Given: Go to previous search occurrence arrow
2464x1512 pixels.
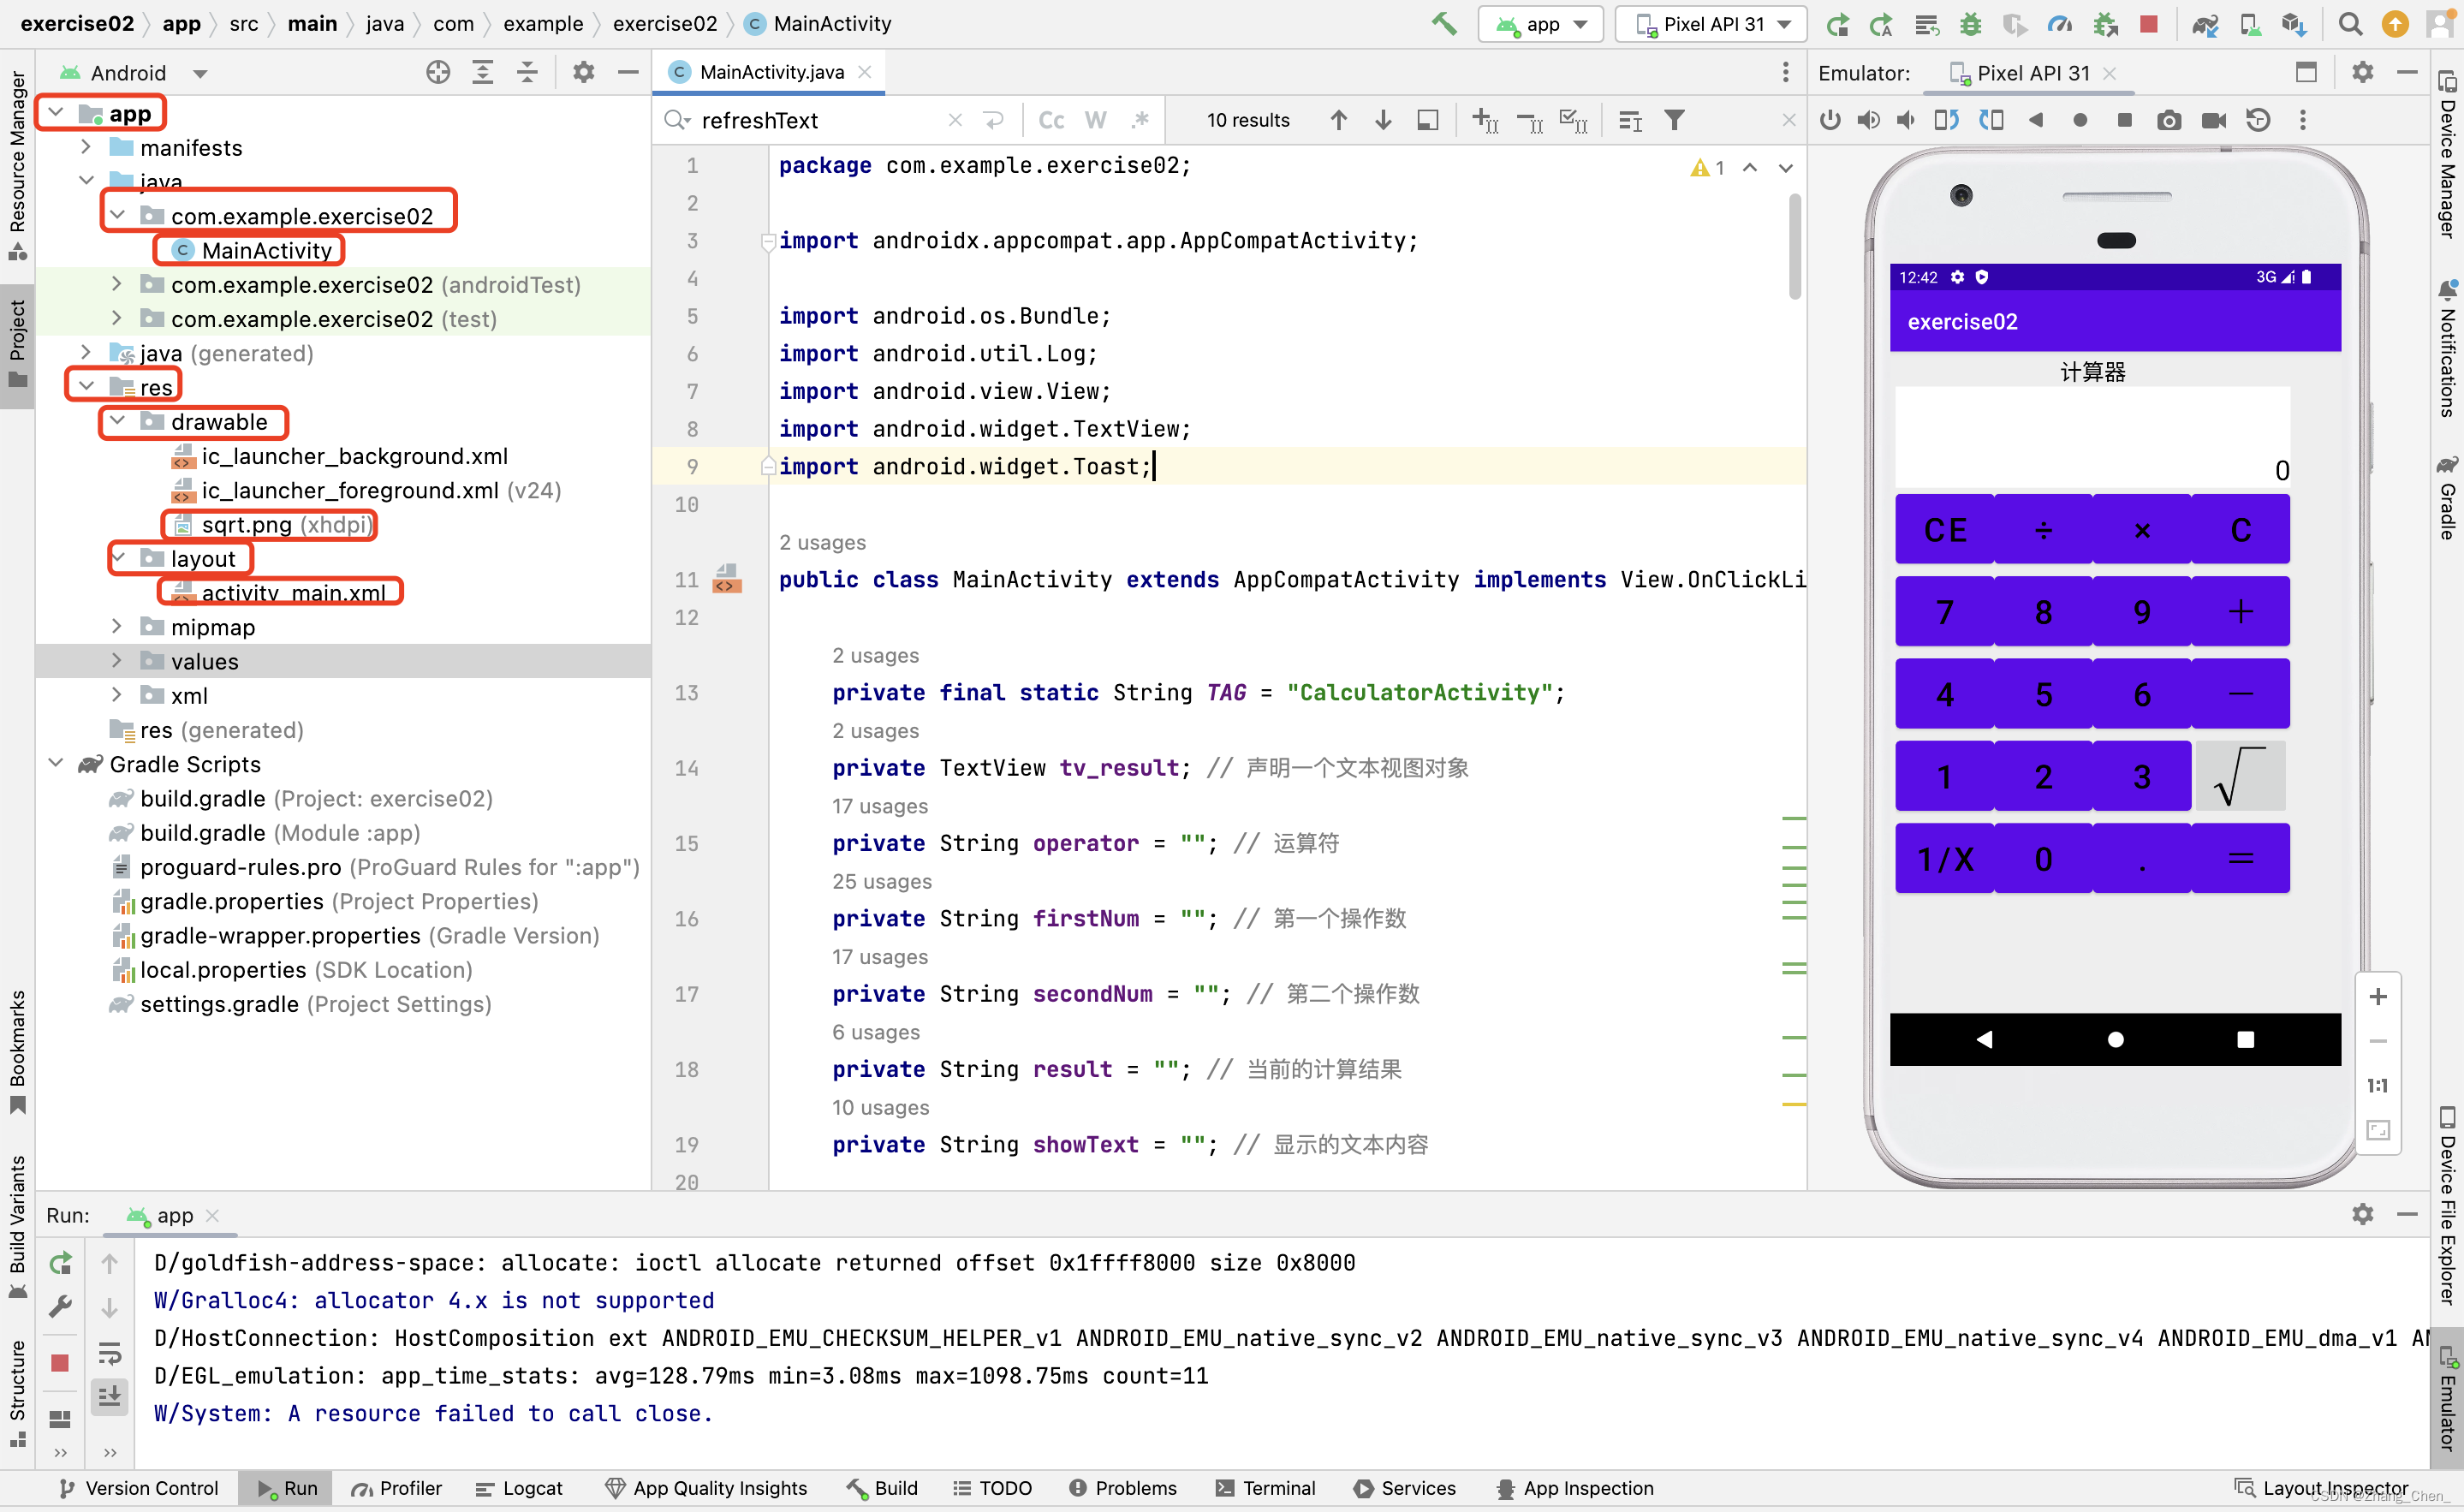Looking at the screenshot, I should (x=1338, y=120).
